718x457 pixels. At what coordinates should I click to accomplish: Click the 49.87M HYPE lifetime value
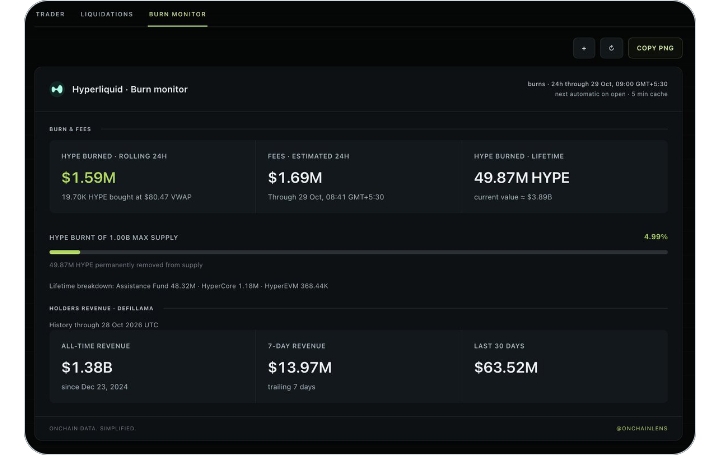point(522,178)
